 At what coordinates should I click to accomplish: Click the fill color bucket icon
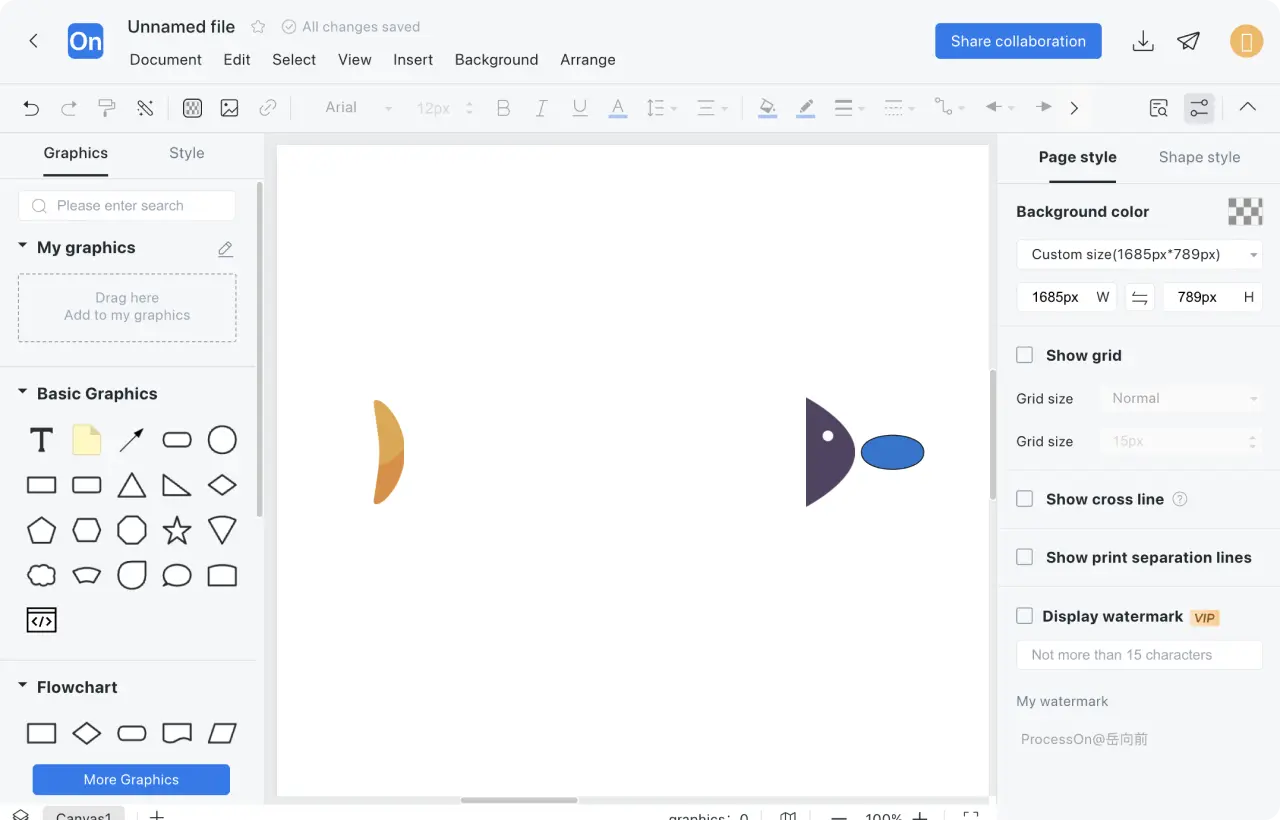767,108
